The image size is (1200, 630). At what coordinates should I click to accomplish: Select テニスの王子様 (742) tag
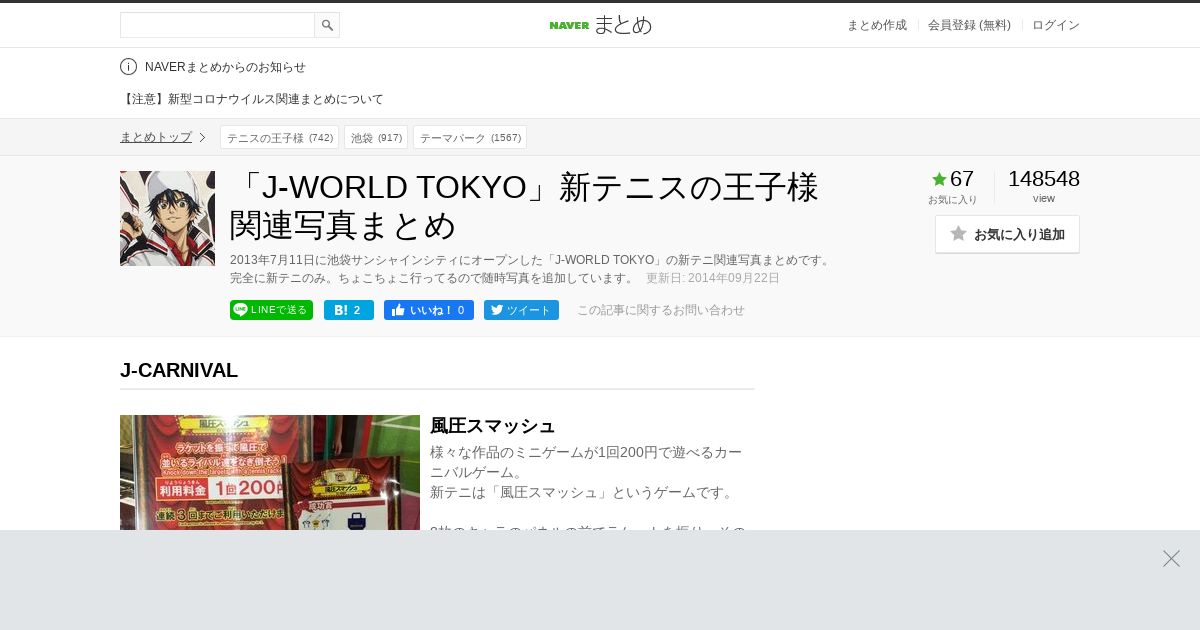click(x=279, y=137)
